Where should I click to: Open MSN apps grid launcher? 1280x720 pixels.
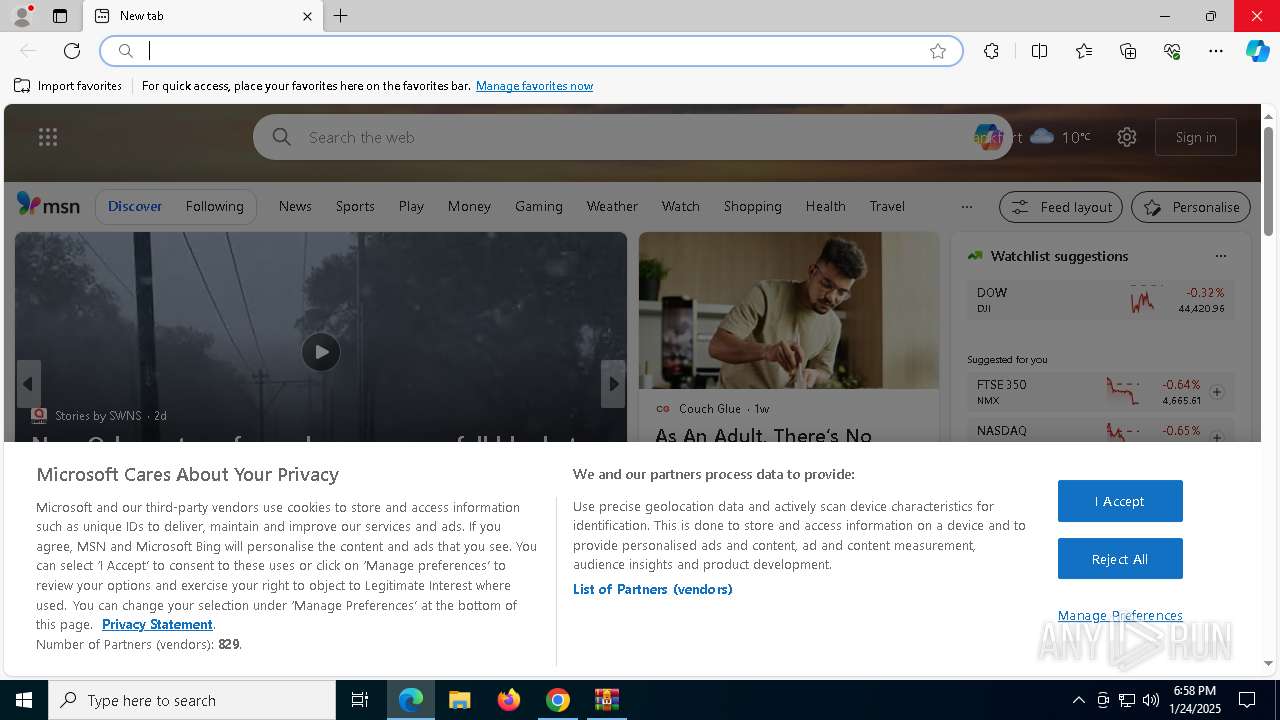(48, 137)
